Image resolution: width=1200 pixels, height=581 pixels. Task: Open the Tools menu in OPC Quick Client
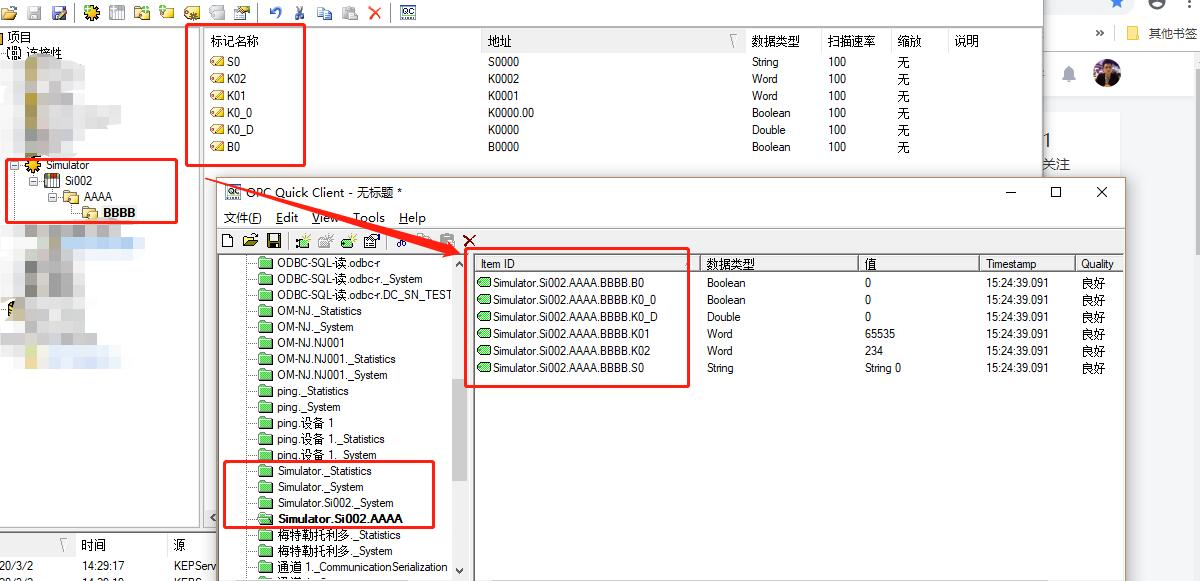[x=369, y=218]
